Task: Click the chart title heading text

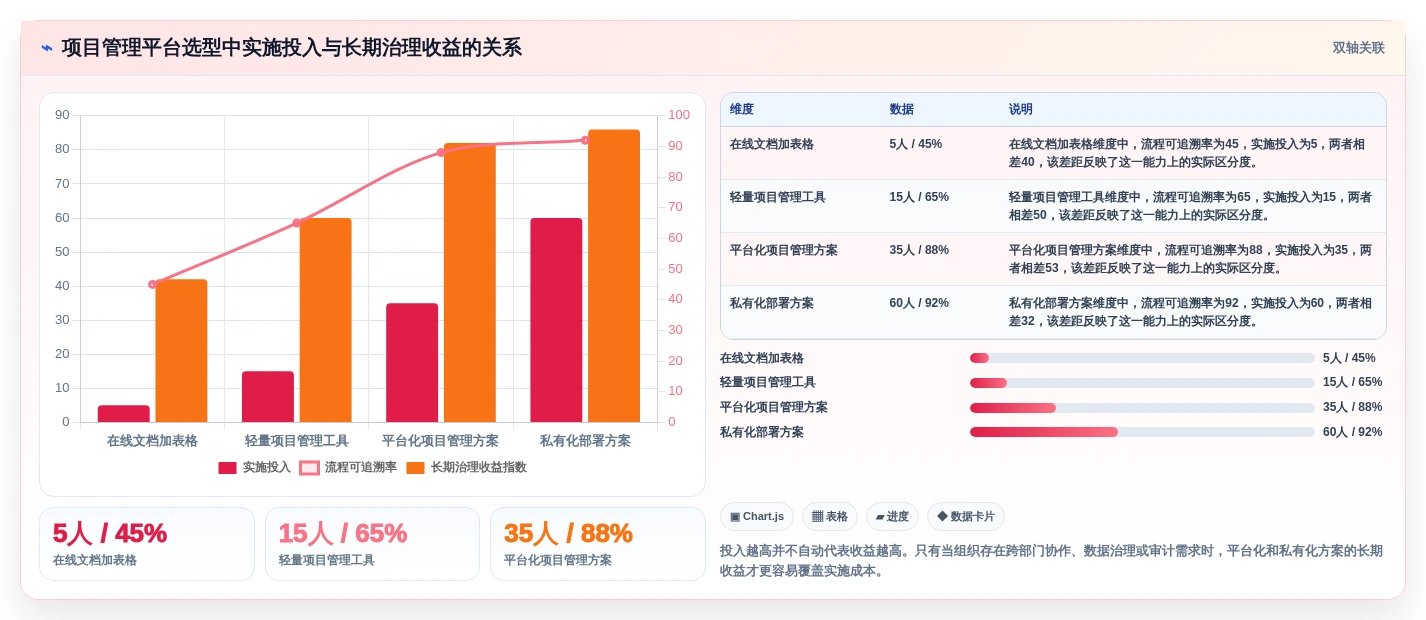Action: (292, 48)
